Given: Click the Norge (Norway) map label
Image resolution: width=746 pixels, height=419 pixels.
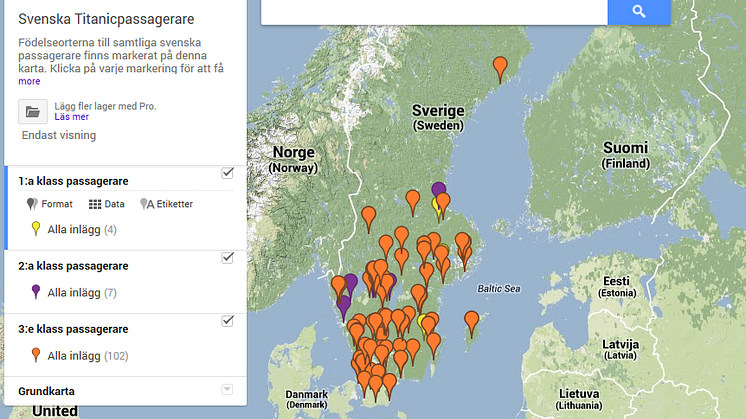Looking at the screenshot, I should tap(294, 159).
